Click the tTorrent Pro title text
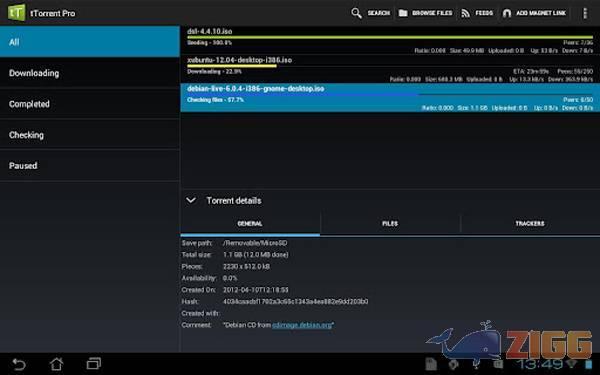Viewport: 600px width, 375px height. pos(53,13)
